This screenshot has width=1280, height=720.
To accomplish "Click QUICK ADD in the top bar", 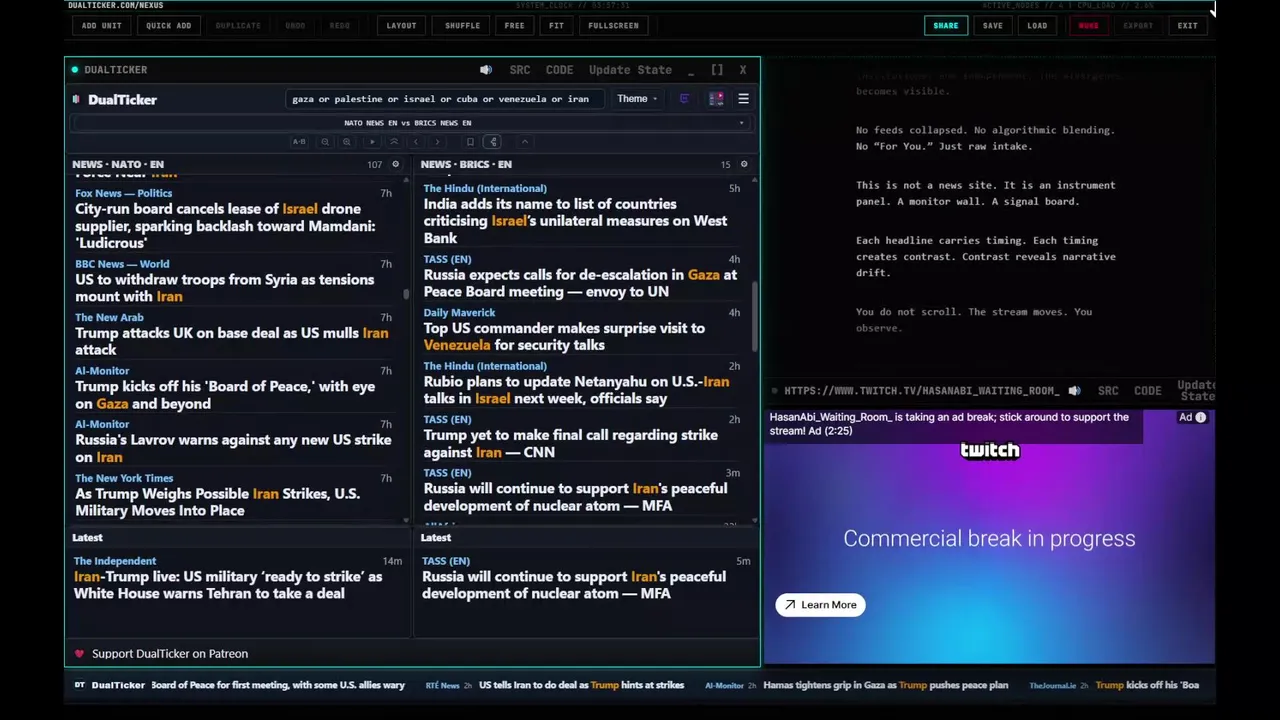I will coord(168,26).
